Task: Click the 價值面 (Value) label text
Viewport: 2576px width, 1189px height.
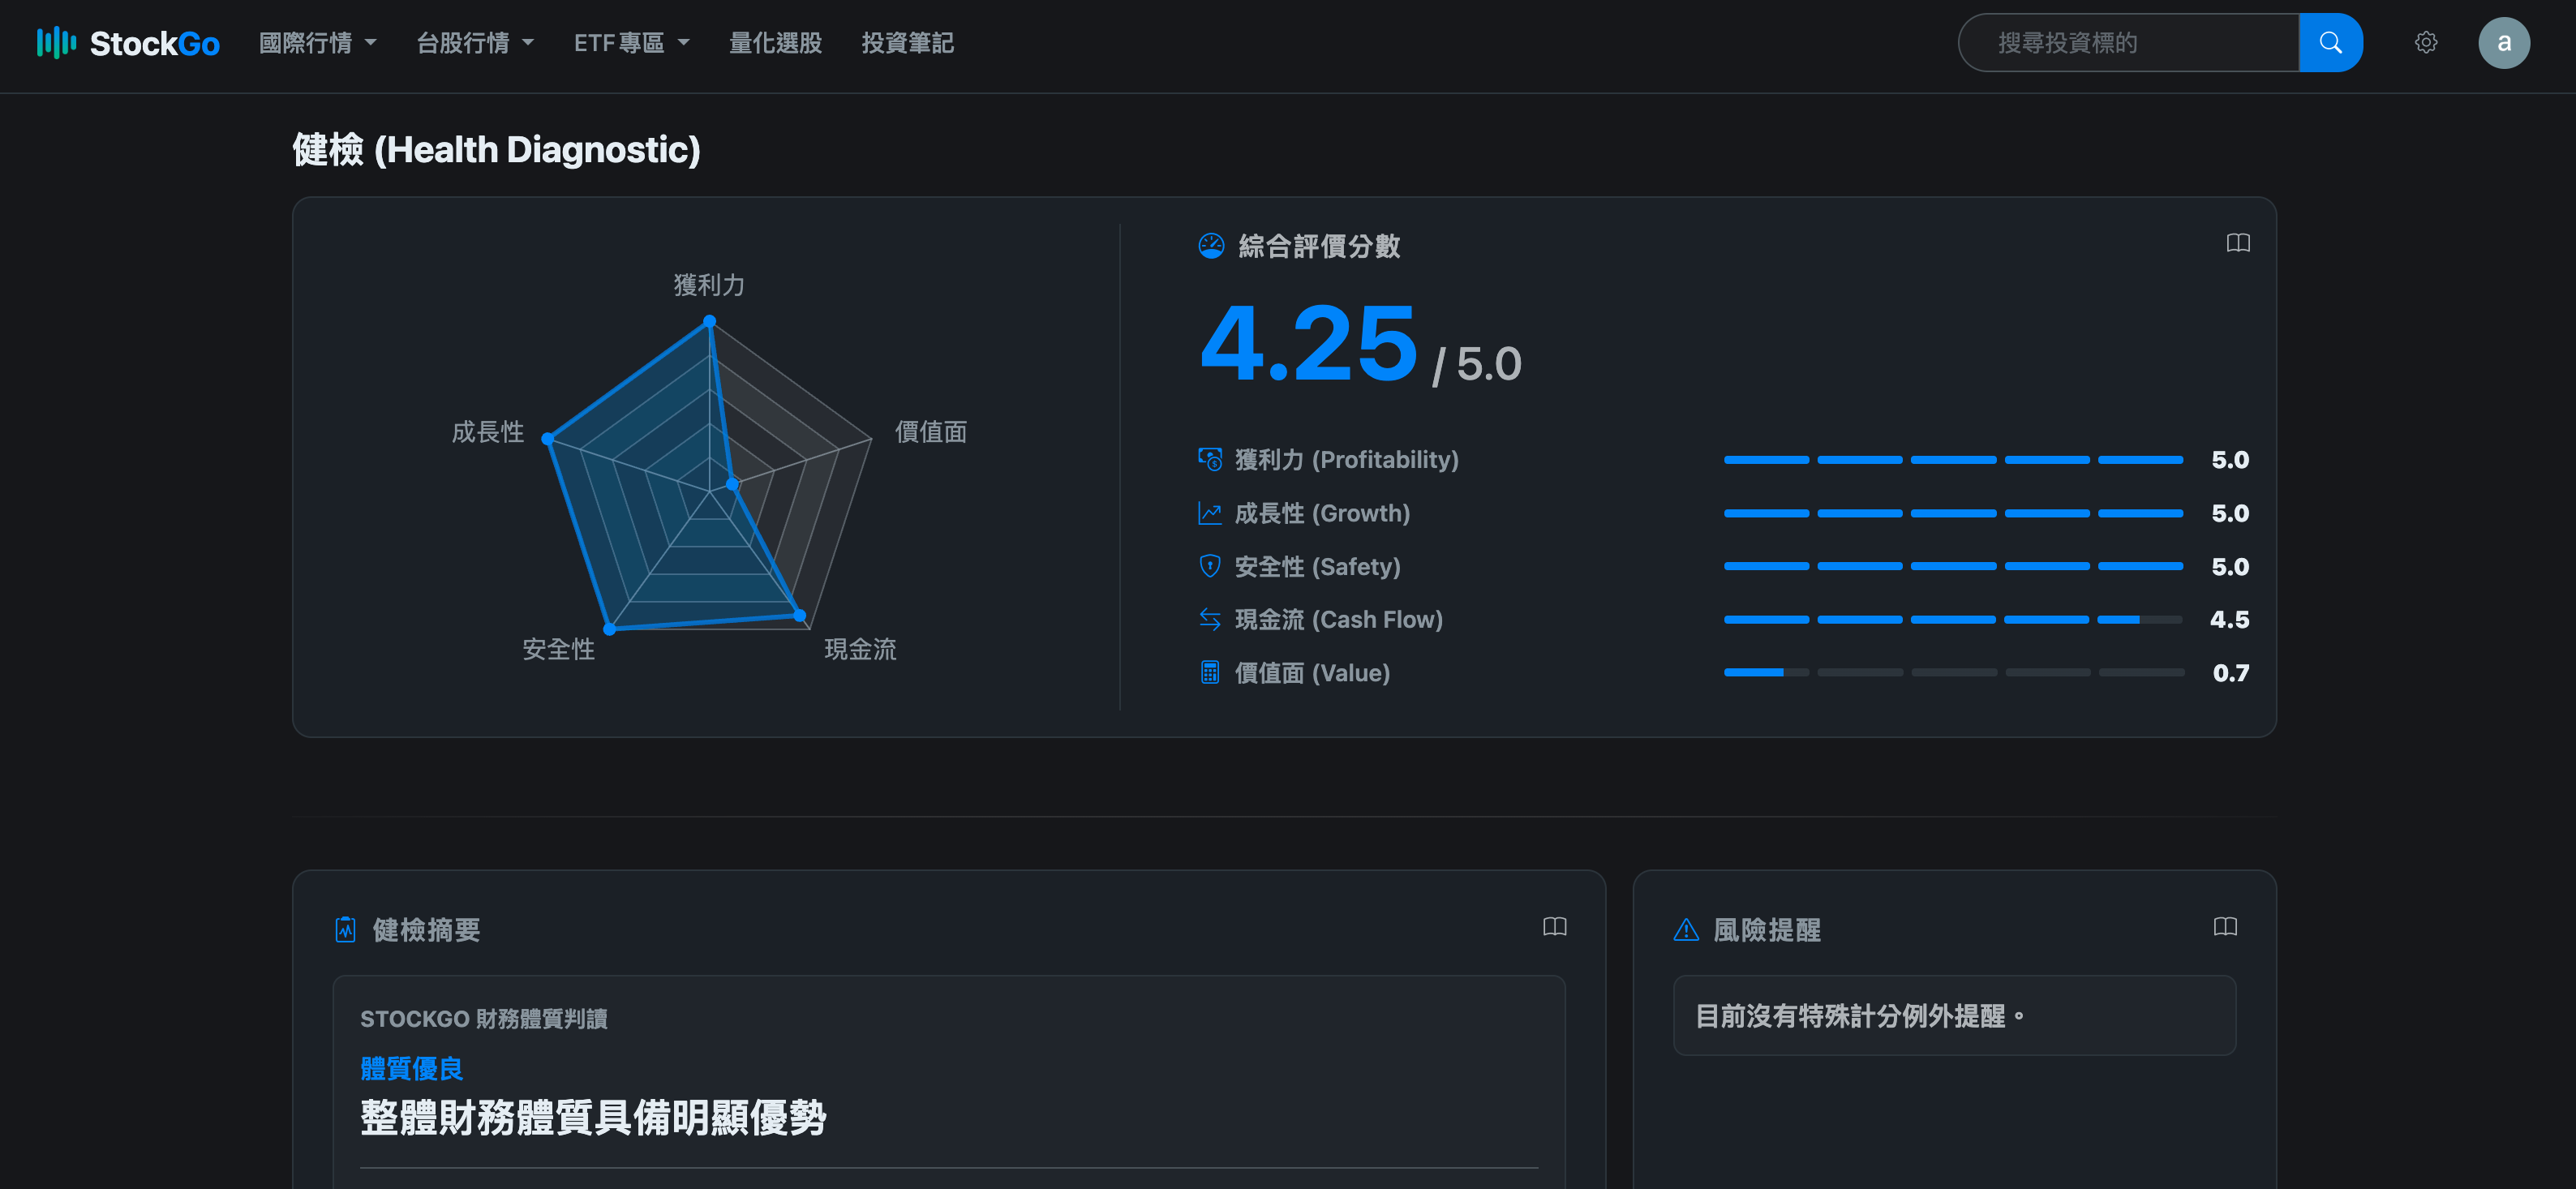Action: (1312, 673)
